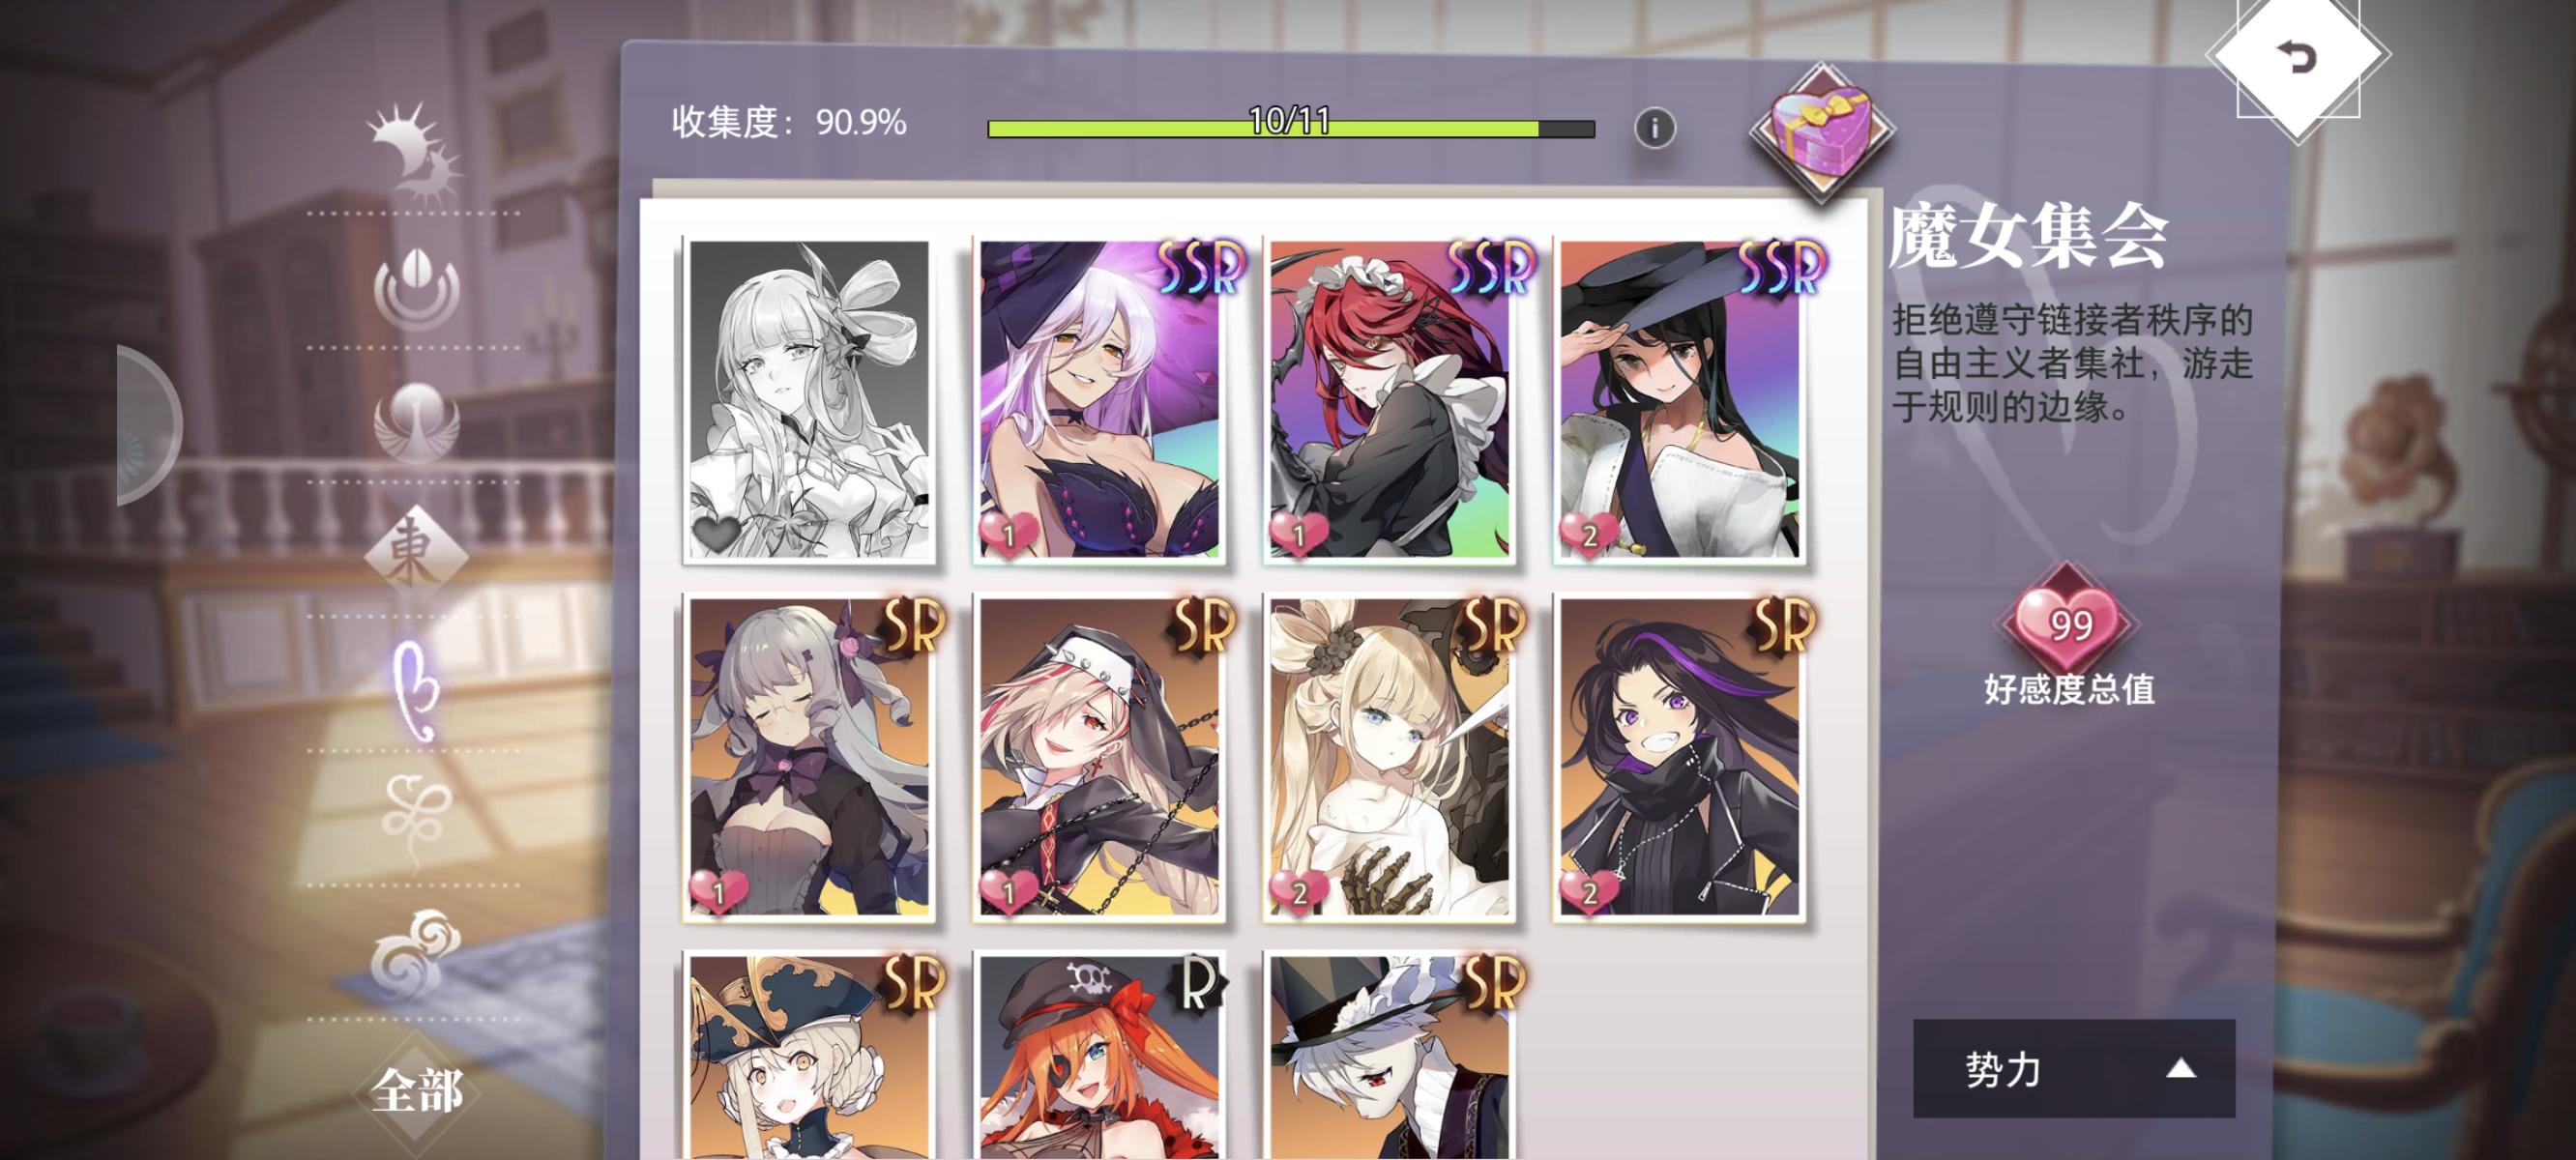Select the knot-shaped faction icon
The image size is (2576, 1160).
416,823
